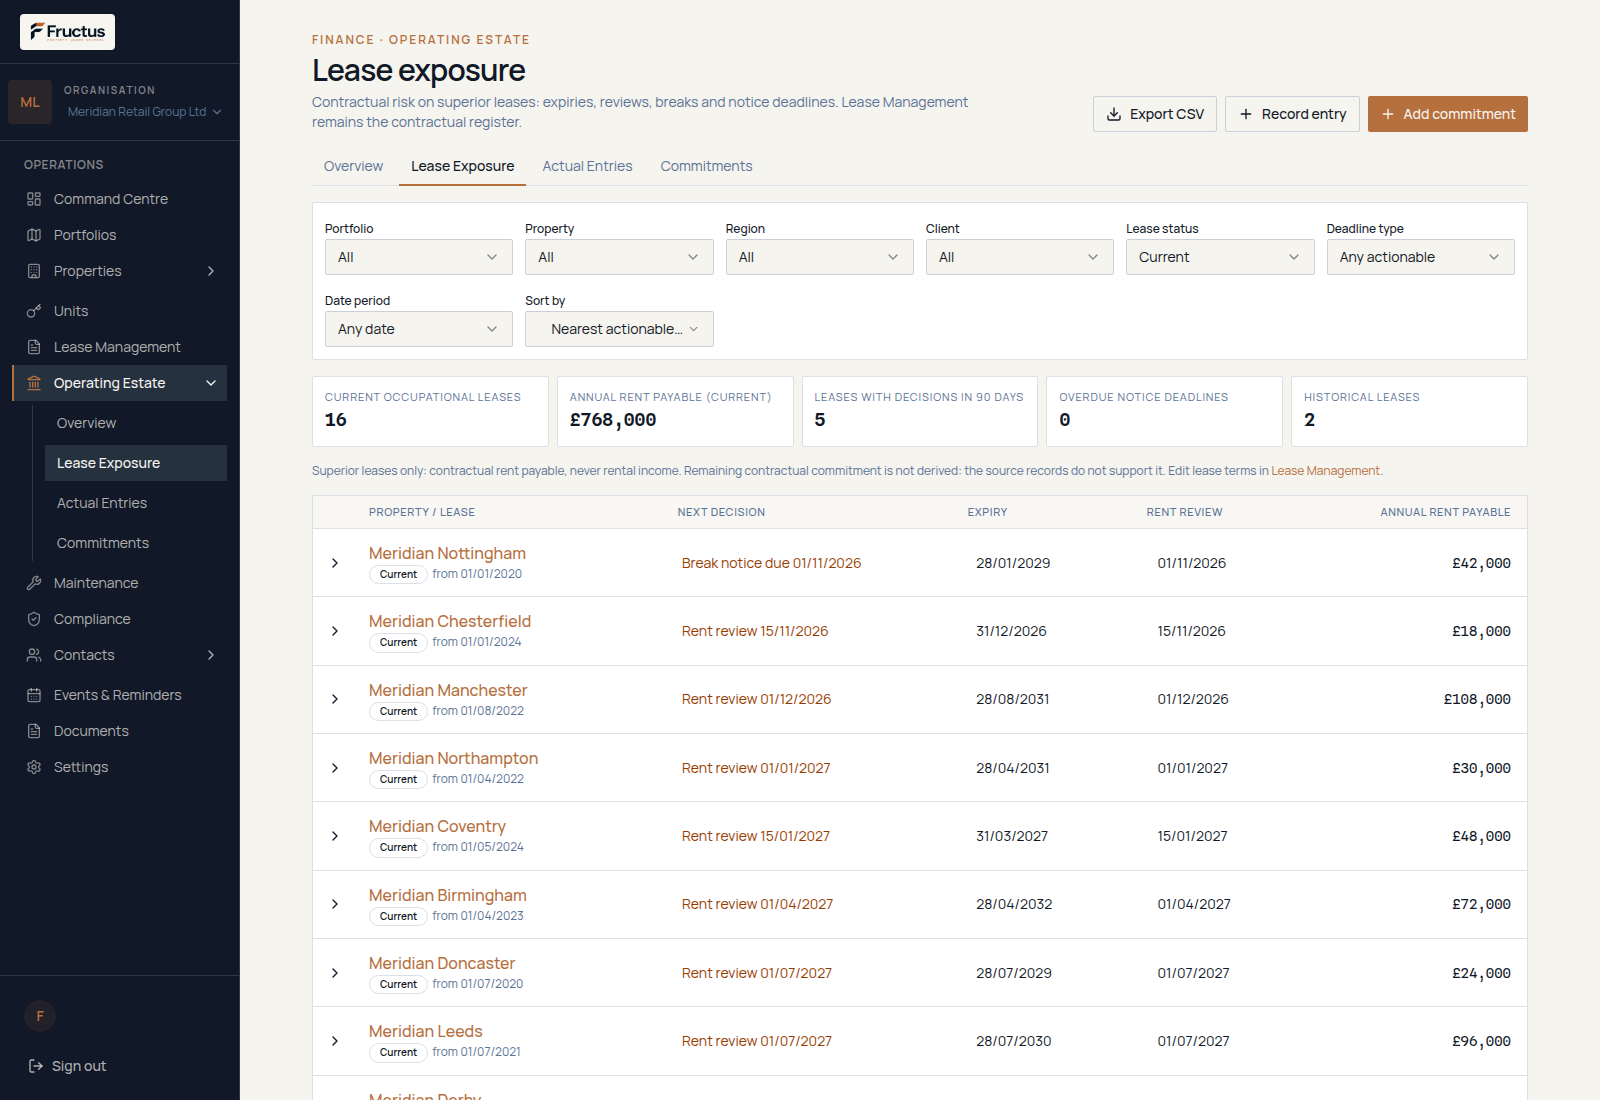Open Date period dropdown

[419, 329]
